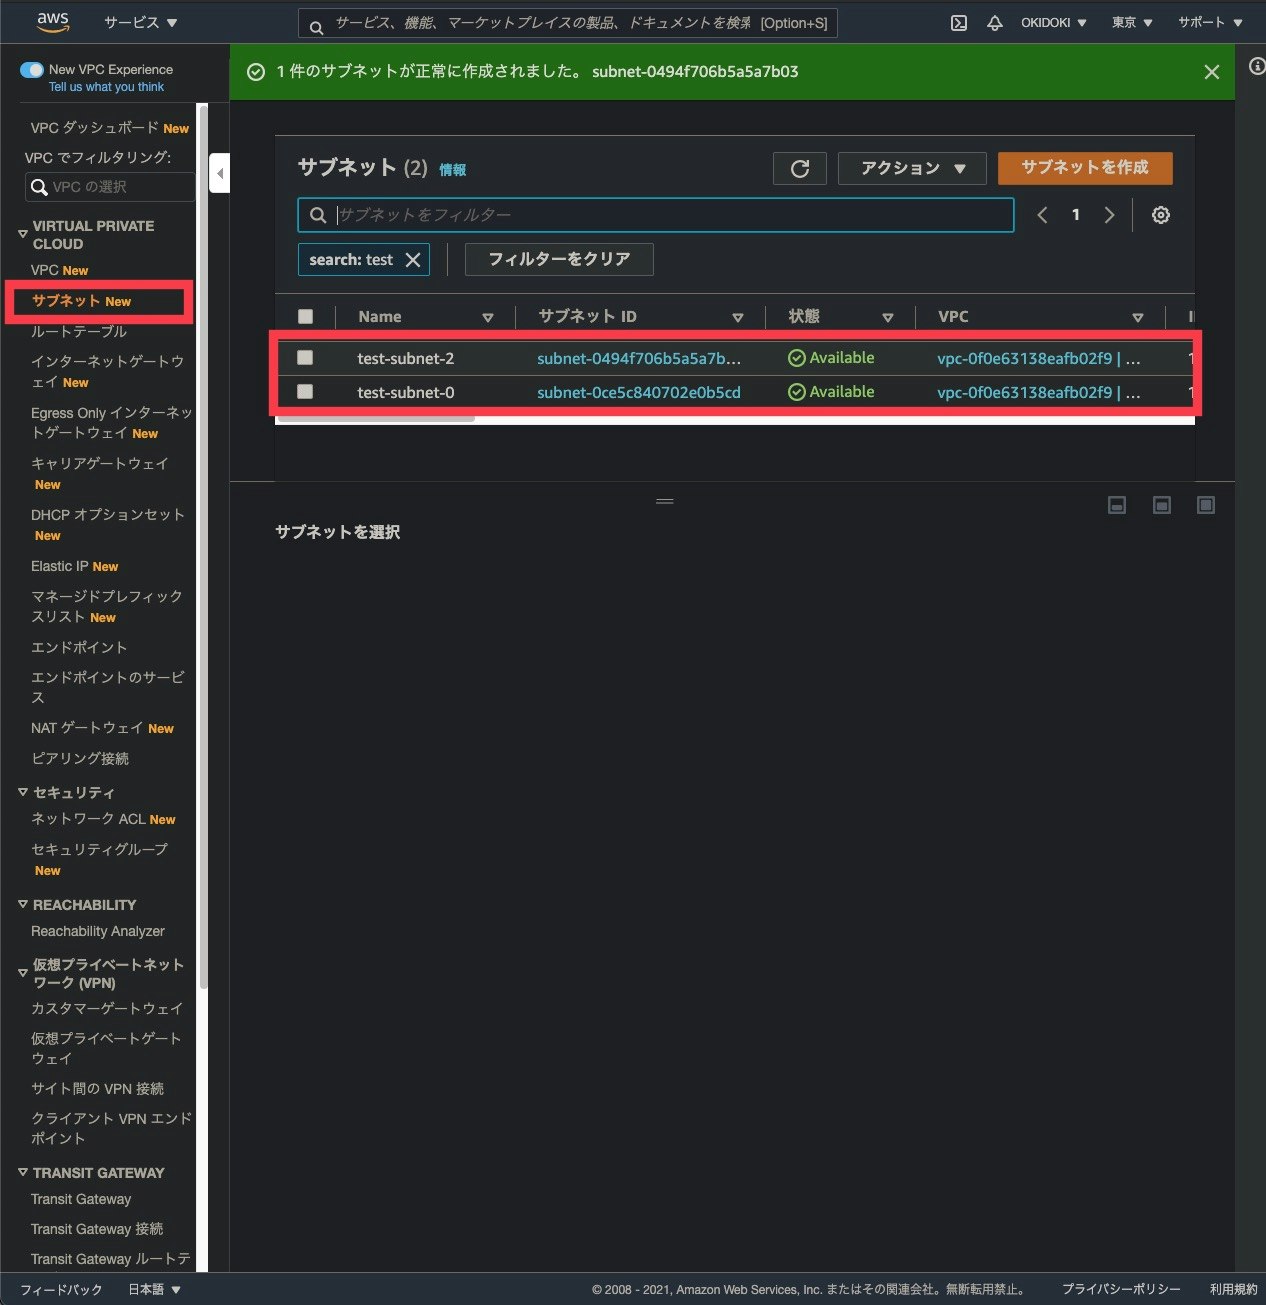Viewport: 1266px width, 1305px height.
Task: Click the search icon in top bar
Action: [316, 27]
